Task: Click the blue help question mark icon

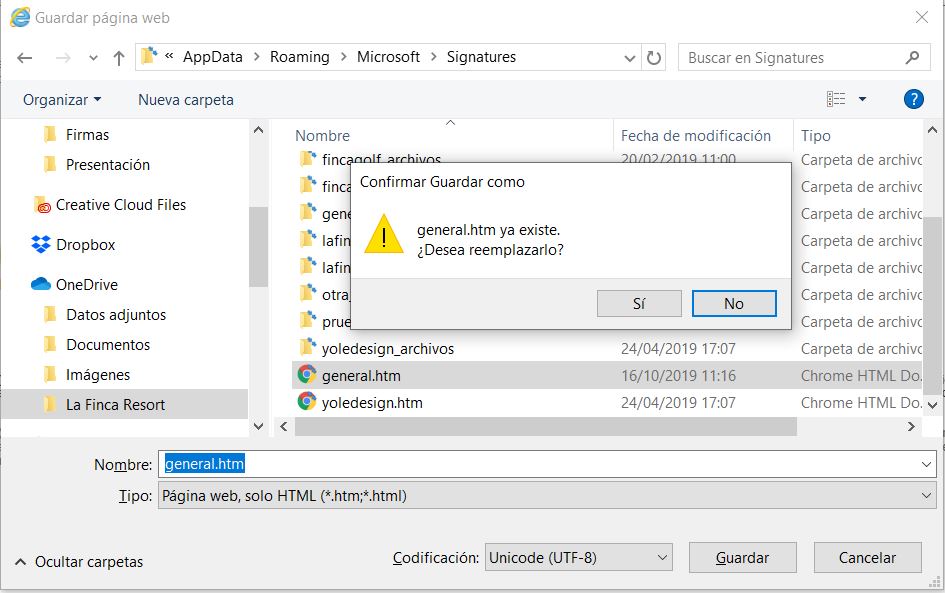Action: tap(912, 99)
